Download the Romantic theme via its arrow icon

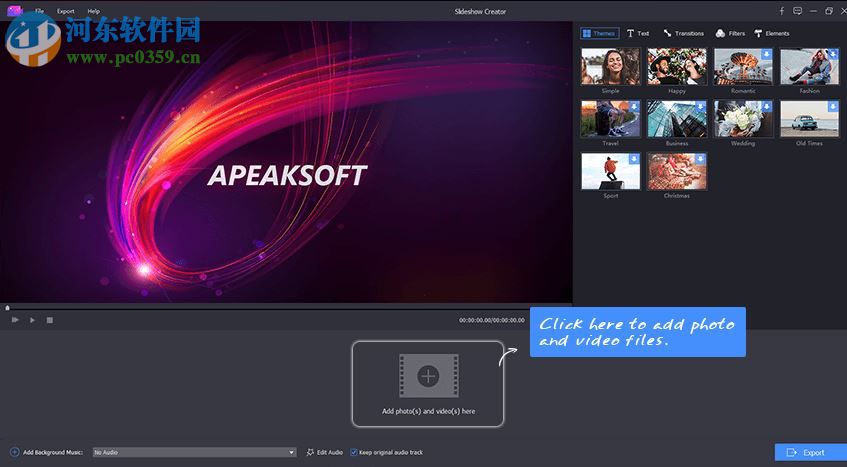click(x=767, y=55)
